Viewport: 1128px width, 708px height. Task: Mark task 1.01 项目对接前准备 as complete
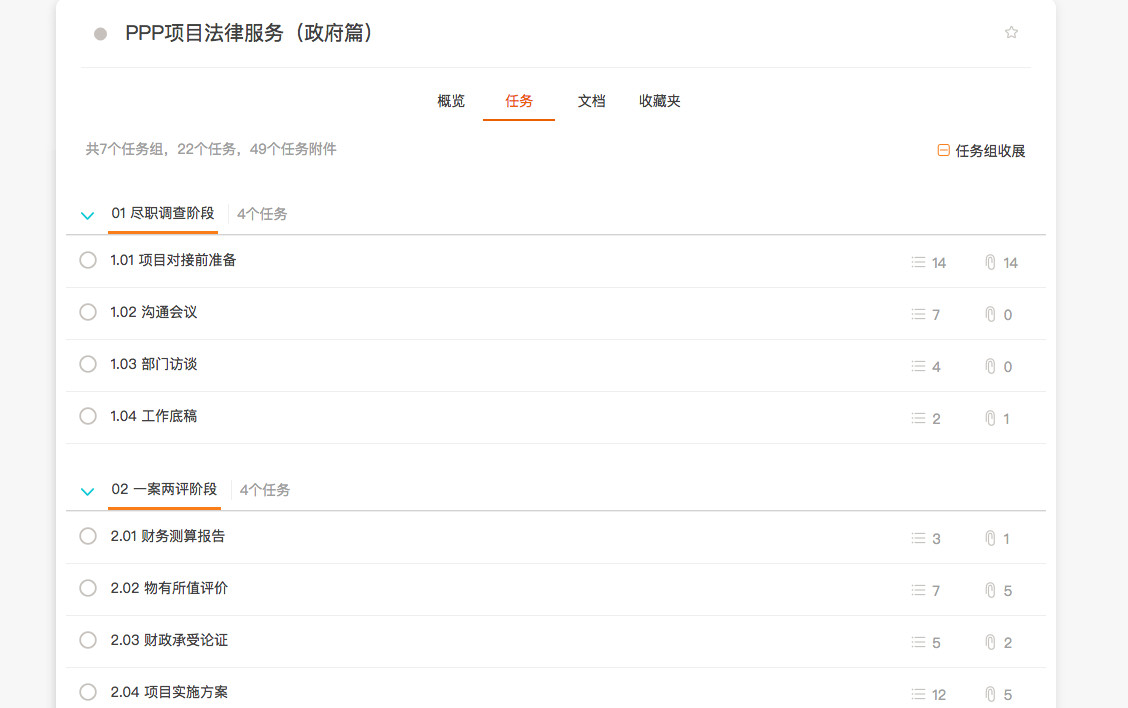tap(88, 260)
